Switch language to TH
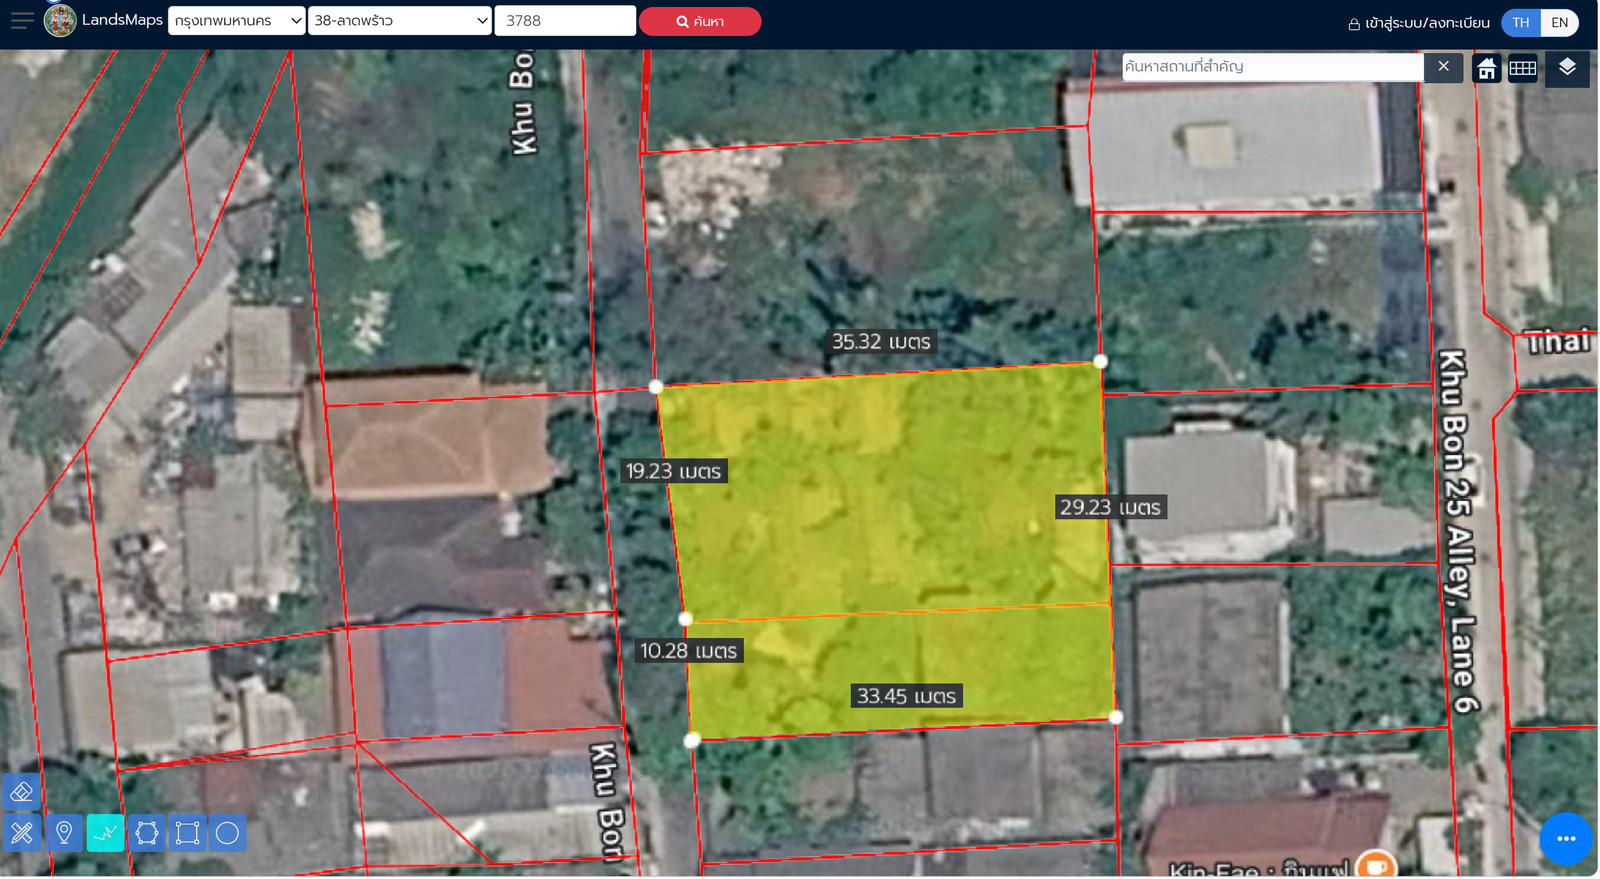This screenshot has height=879, width=1600. (x=1521, y=23)
